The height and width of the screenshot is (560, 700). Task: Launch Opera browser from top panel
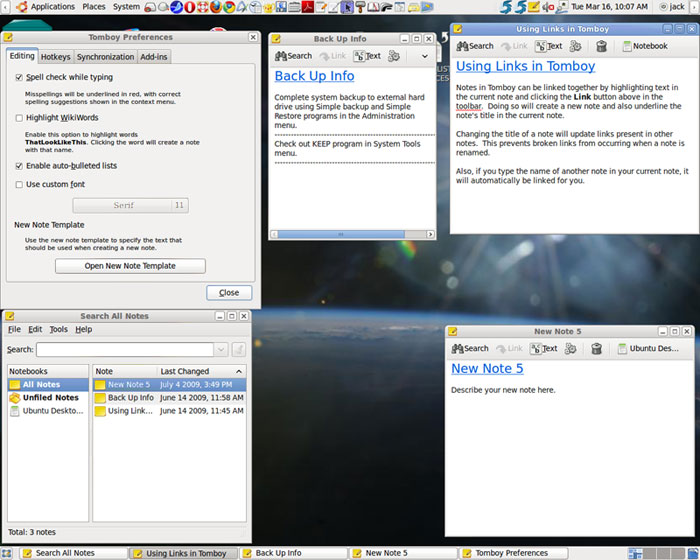point(190,7)
